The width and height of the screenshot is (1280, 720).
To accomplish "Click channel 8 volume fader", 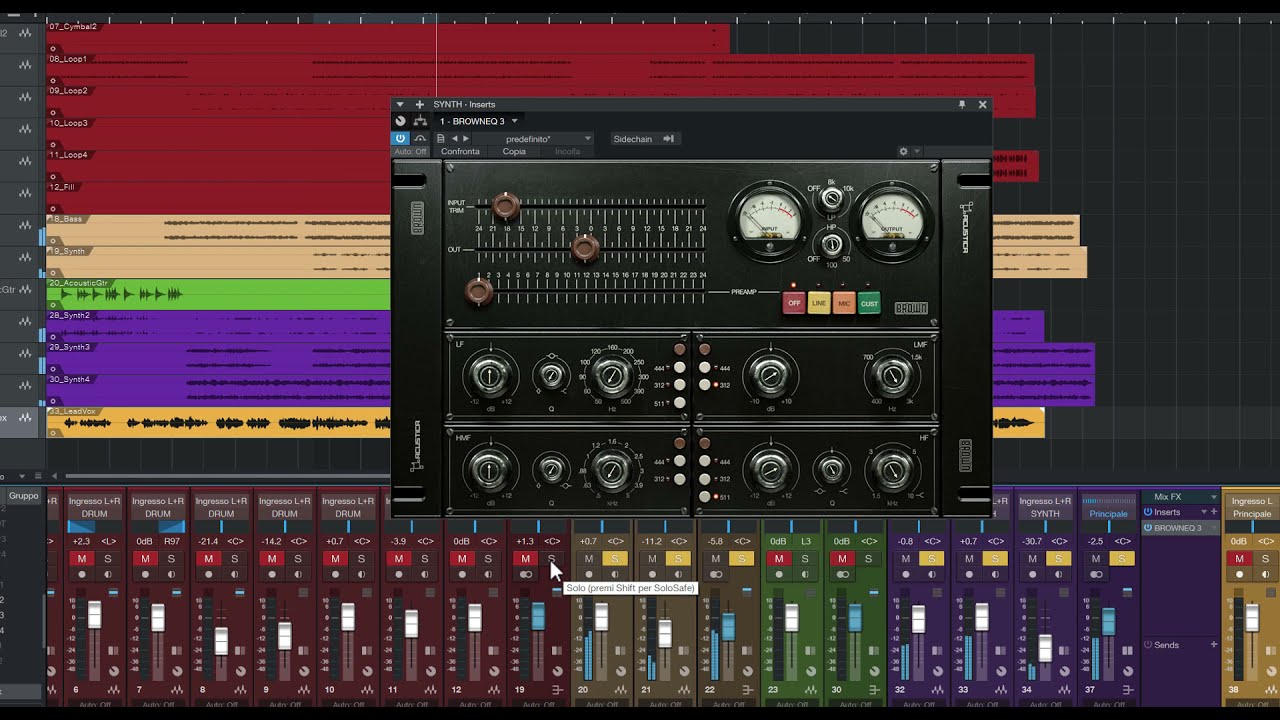I will tap(221, 640).
